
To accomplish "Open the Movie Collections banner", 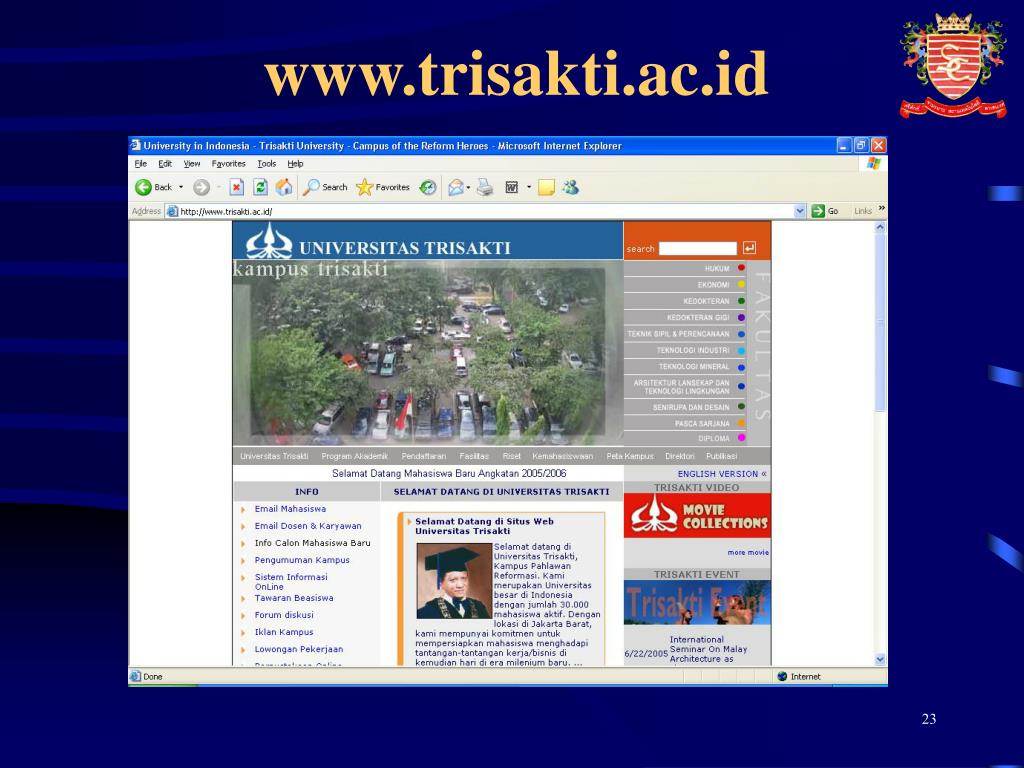I will [x=697, y=515].
